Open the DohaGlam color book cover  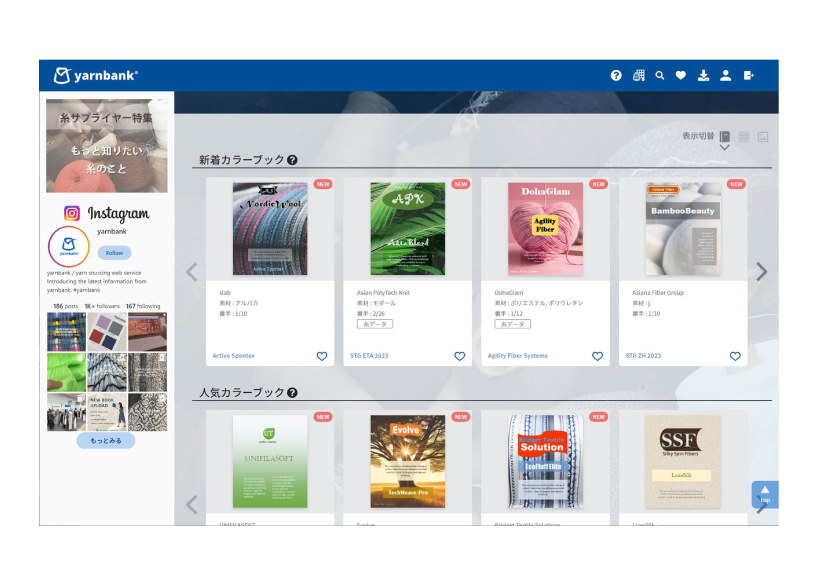point(545,228)
